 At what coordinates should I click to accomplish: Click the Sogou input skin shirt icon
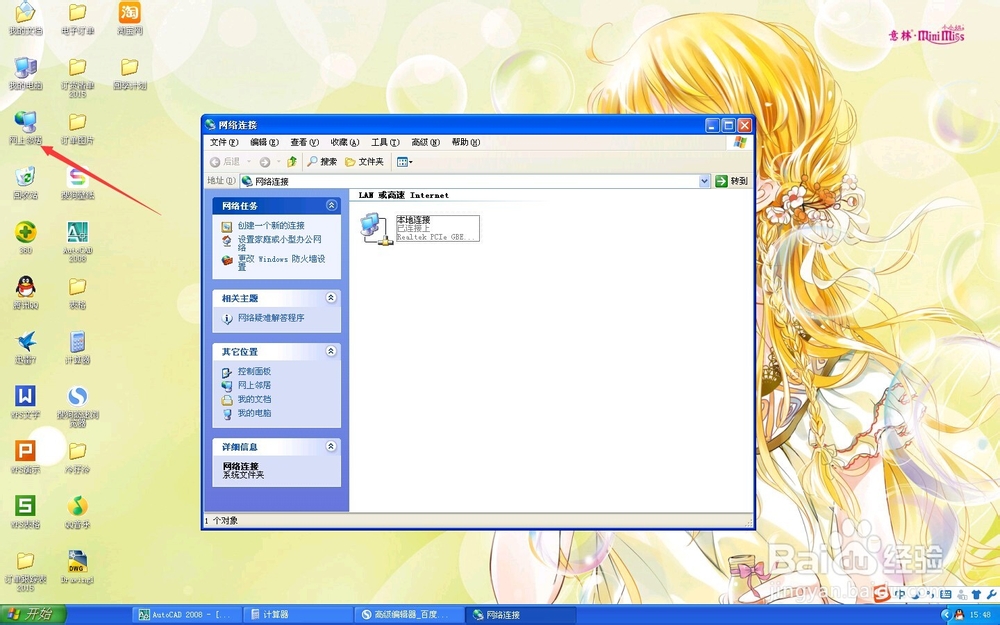click(x=976, y=594)
